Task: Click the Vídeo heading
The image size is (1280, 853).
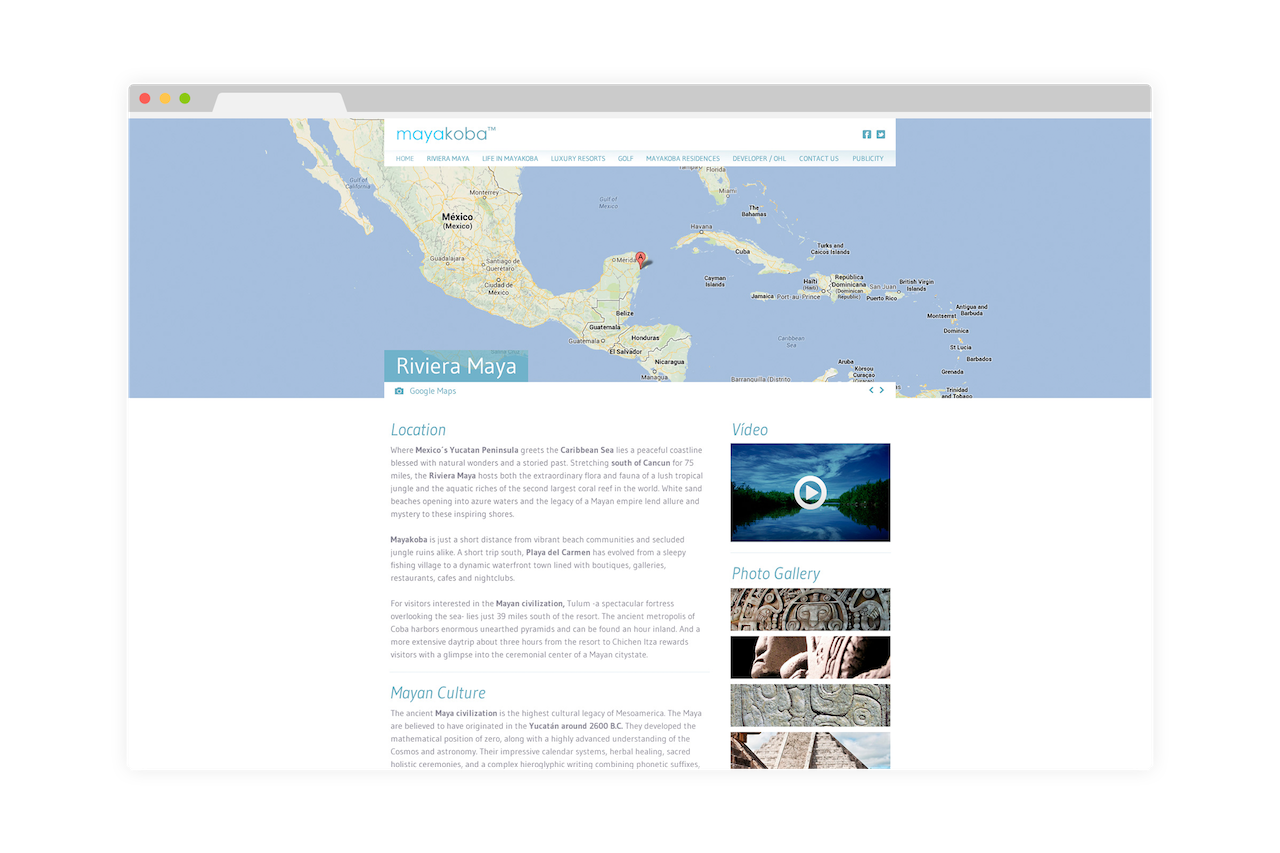Action: coord(750,430)
